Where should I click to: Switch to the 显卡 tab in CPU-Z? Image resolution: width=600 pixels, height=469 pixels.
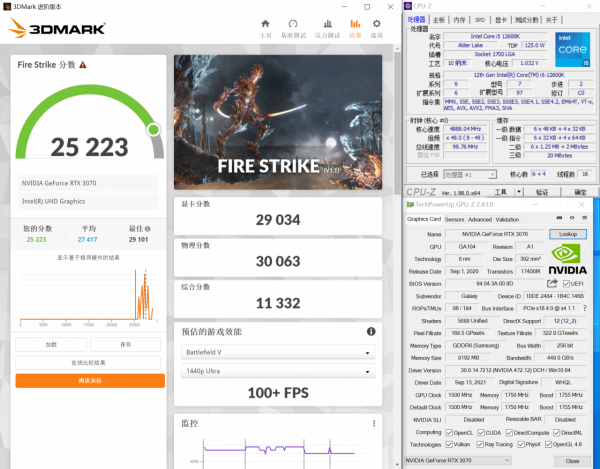tap(501, 20)
